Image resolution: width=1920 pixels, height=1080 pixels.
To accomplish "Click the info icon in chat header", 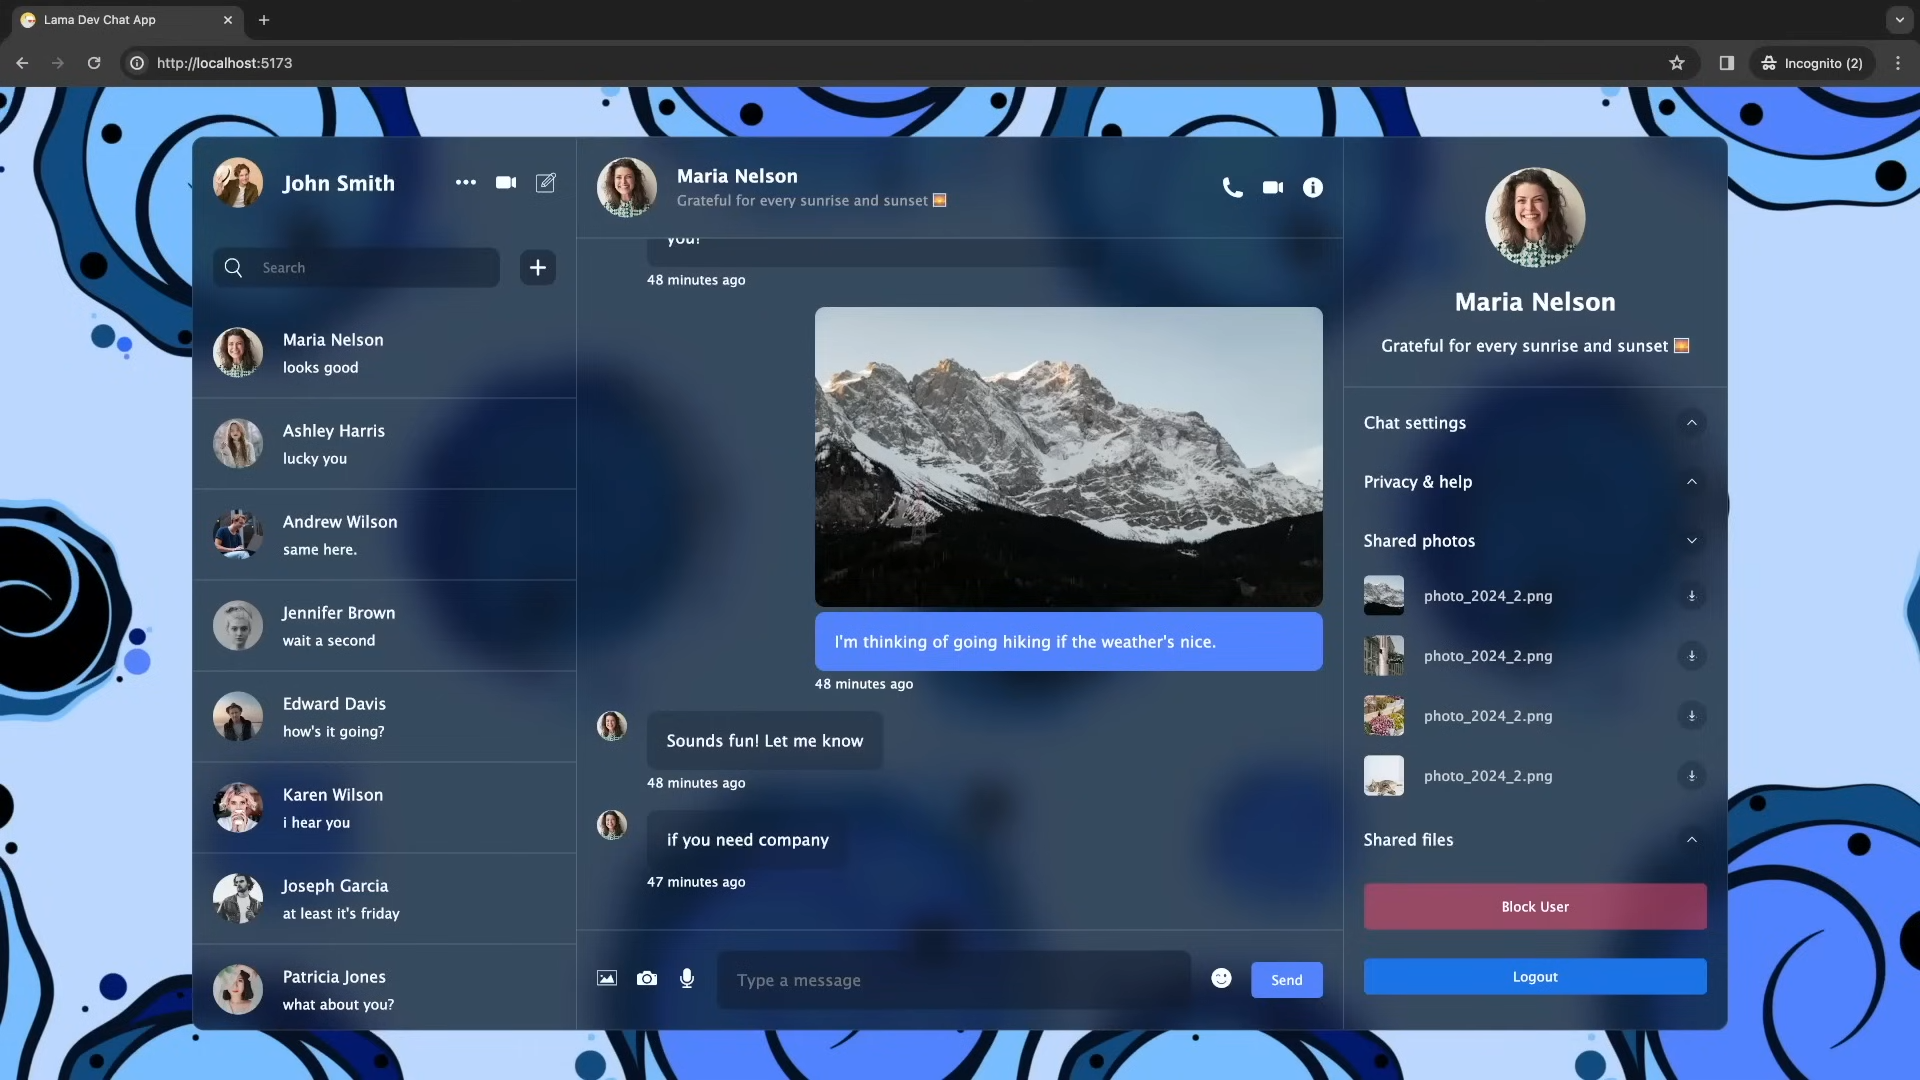I will coord(1312,187).
